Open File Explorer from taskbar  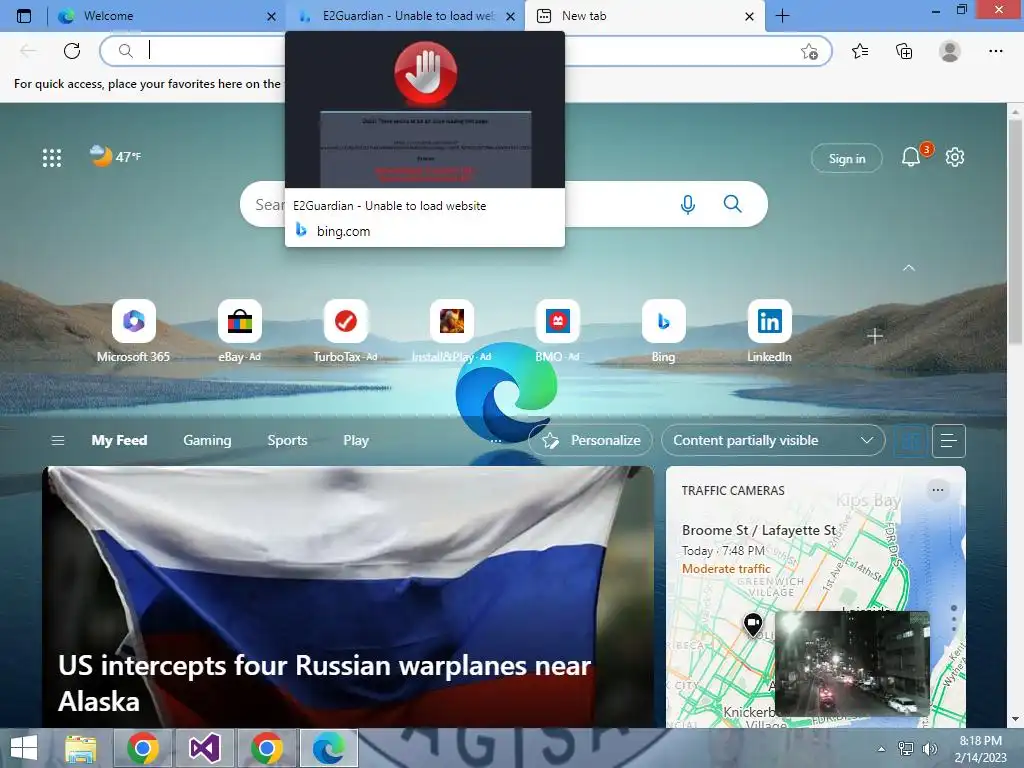(x=80, y=748)
